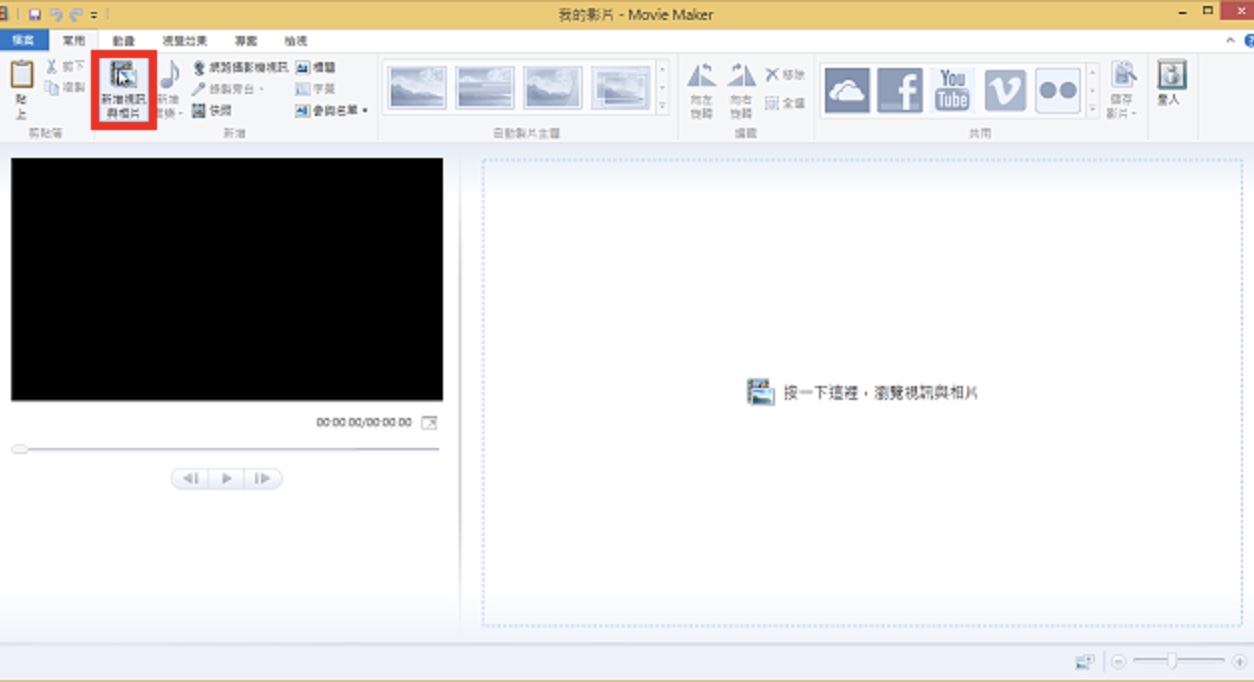Share the movie to Facebook

(x=900, y=90)
